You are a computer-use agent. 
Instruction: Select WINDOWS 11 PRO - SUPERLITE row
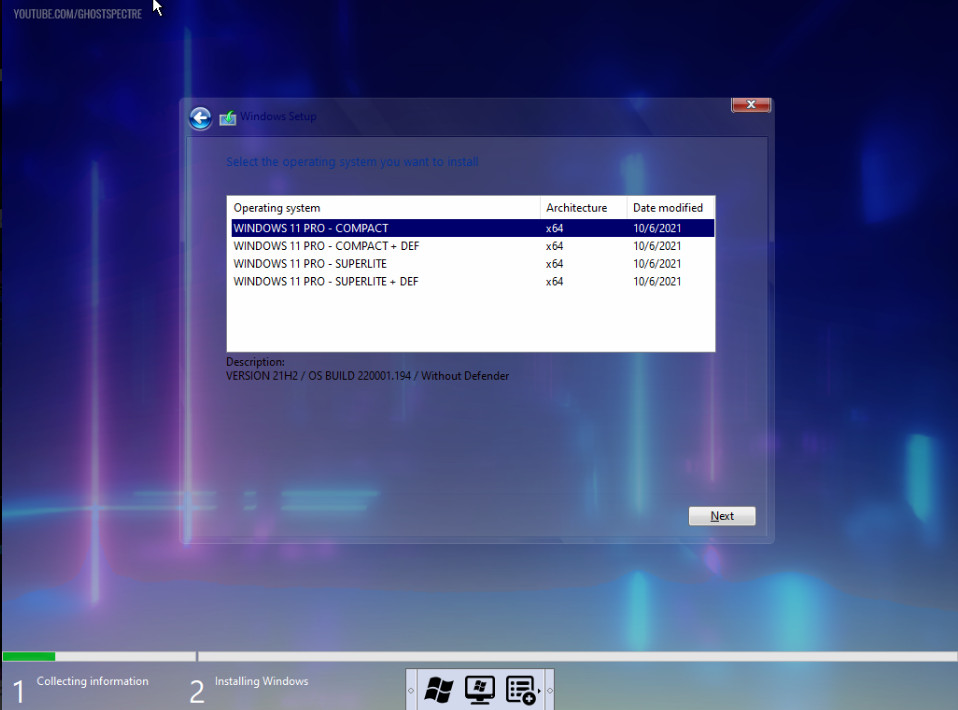pos(472,263)
